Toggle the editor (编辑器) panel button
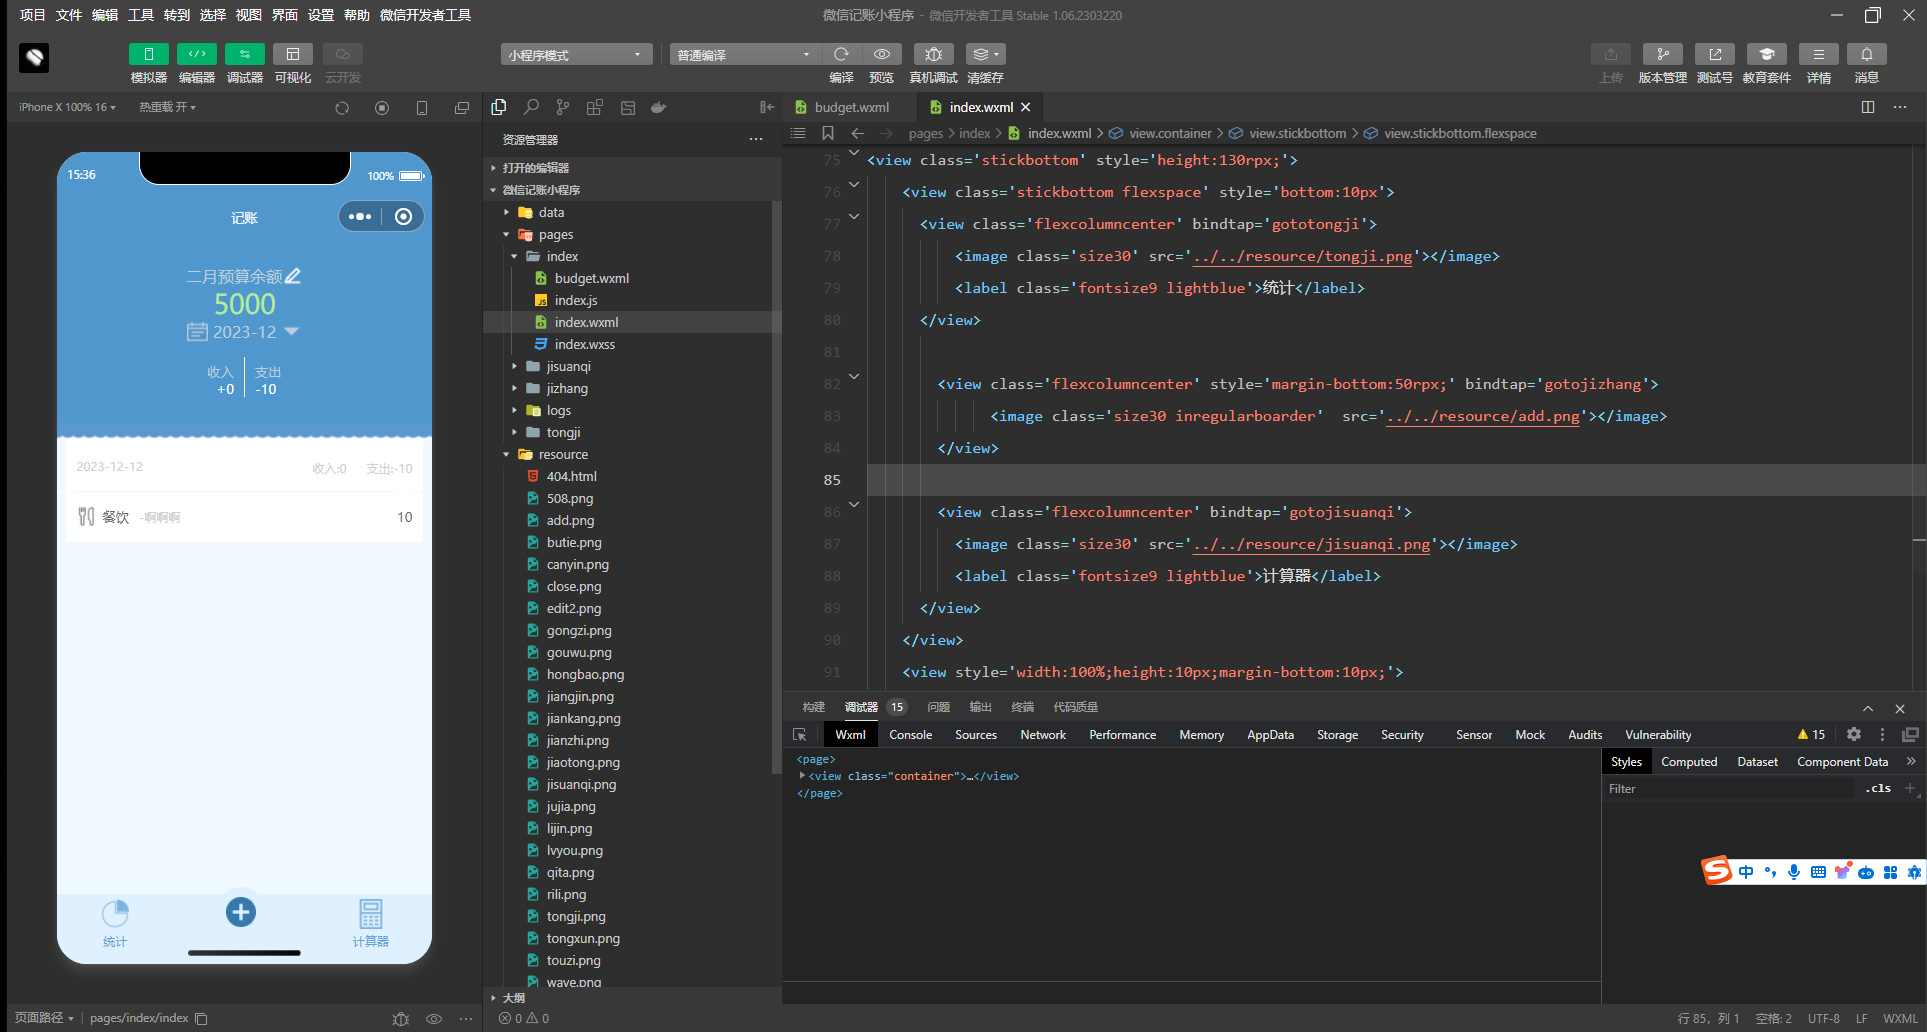Image resolution: width=1927 pixels, height=1032 pixels. [x=196, y=54]
